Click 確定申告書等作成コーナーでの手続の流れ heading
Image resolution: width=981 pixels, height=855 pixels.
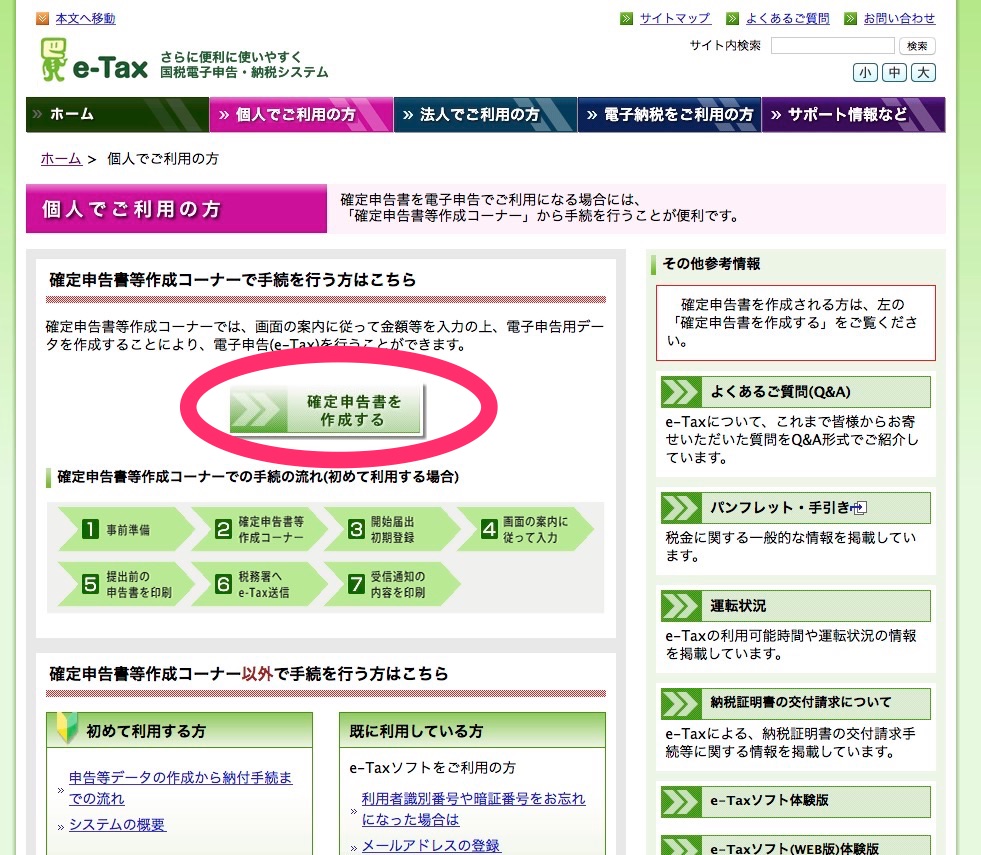[258, 477]
